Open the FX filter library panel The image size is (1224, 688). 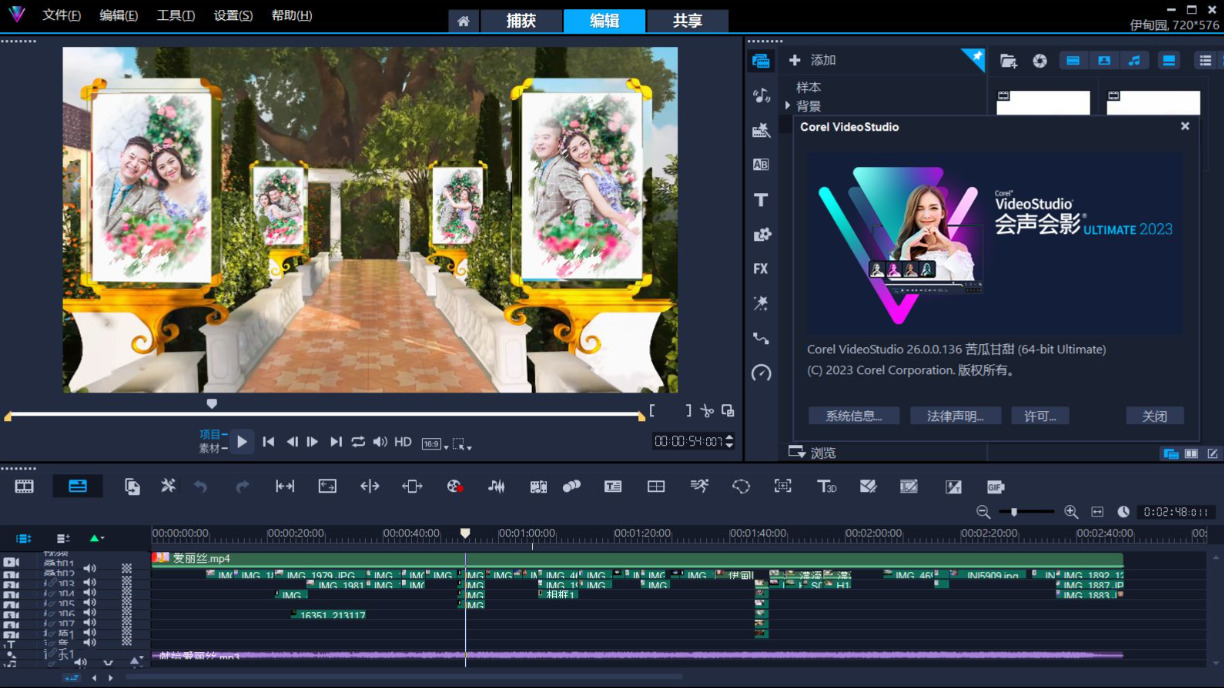click(x=761, y=269)
